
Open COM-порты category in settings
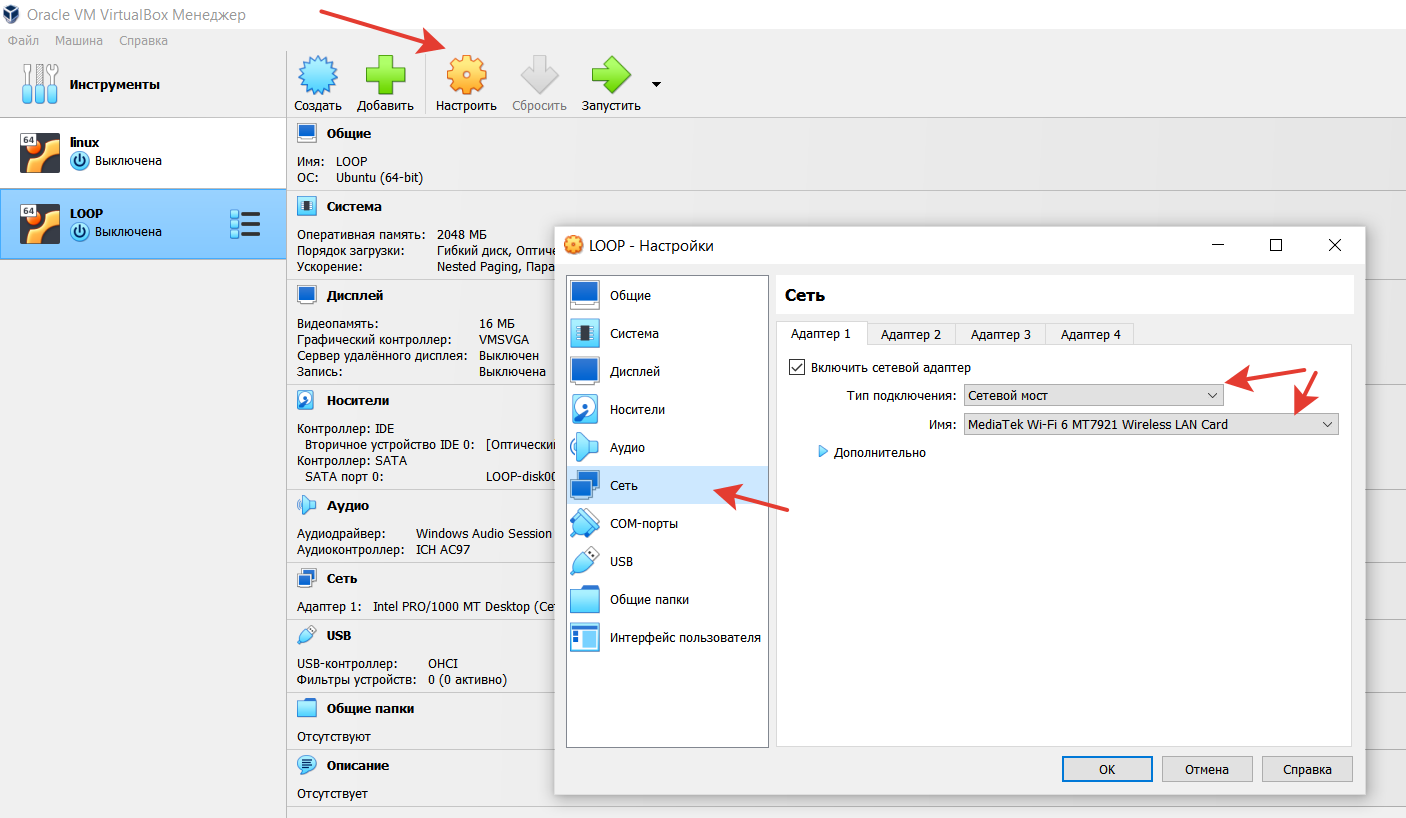(667, 523)
